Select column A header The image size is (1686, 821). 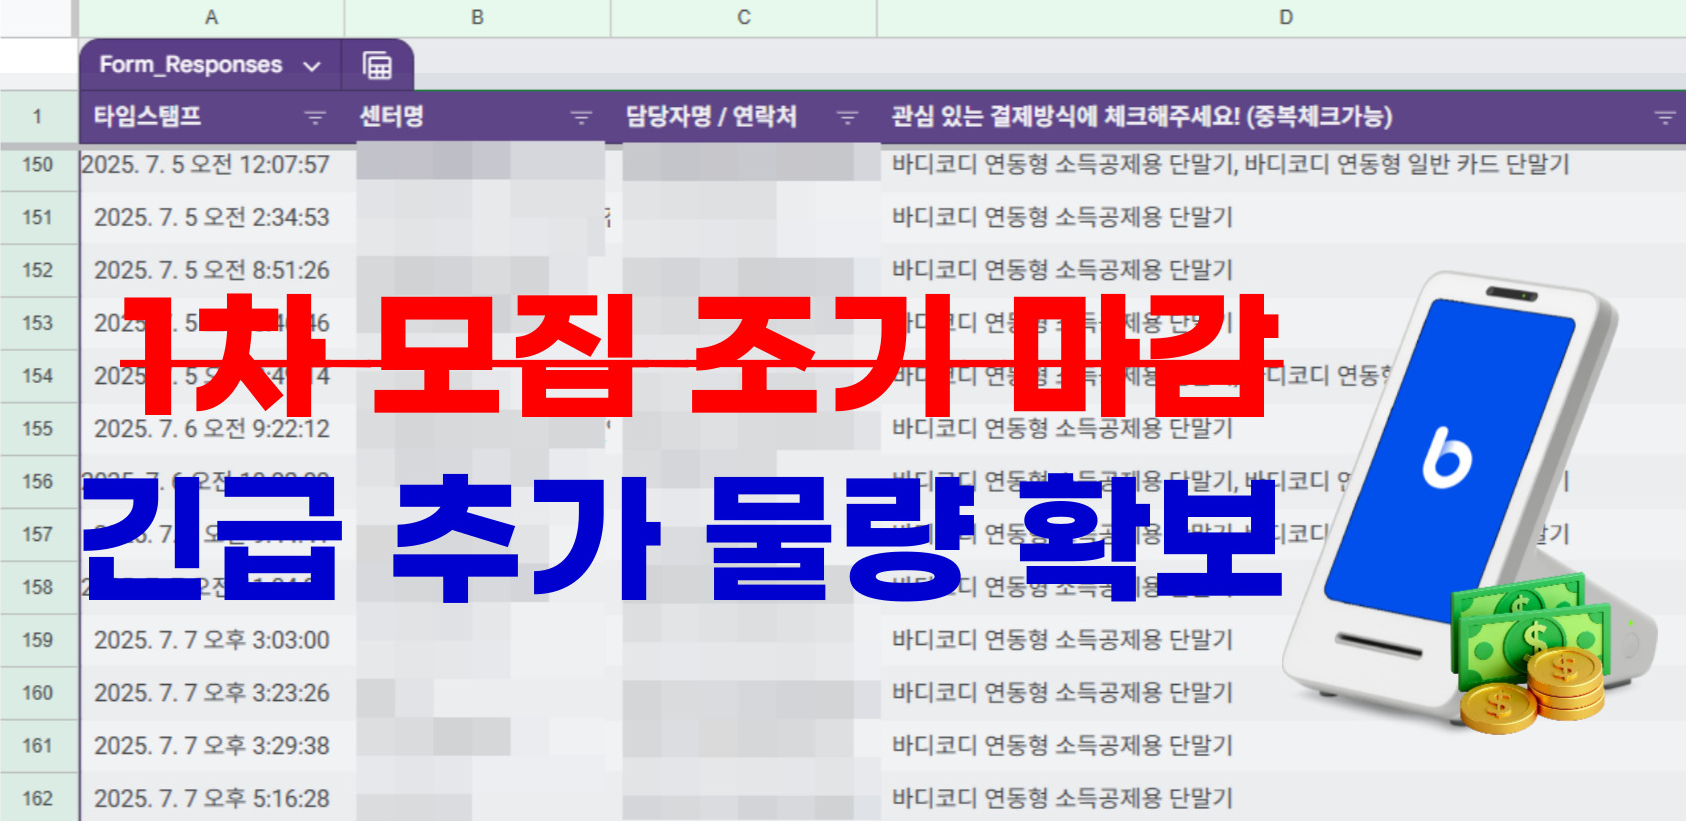(x=211, y=18)
